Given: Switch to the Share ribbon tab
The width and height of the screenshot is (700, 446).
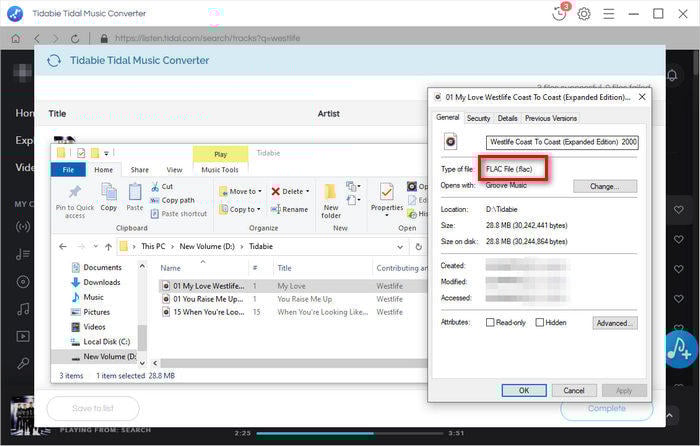Looking at the screenshot, I should tap(139, 170).
